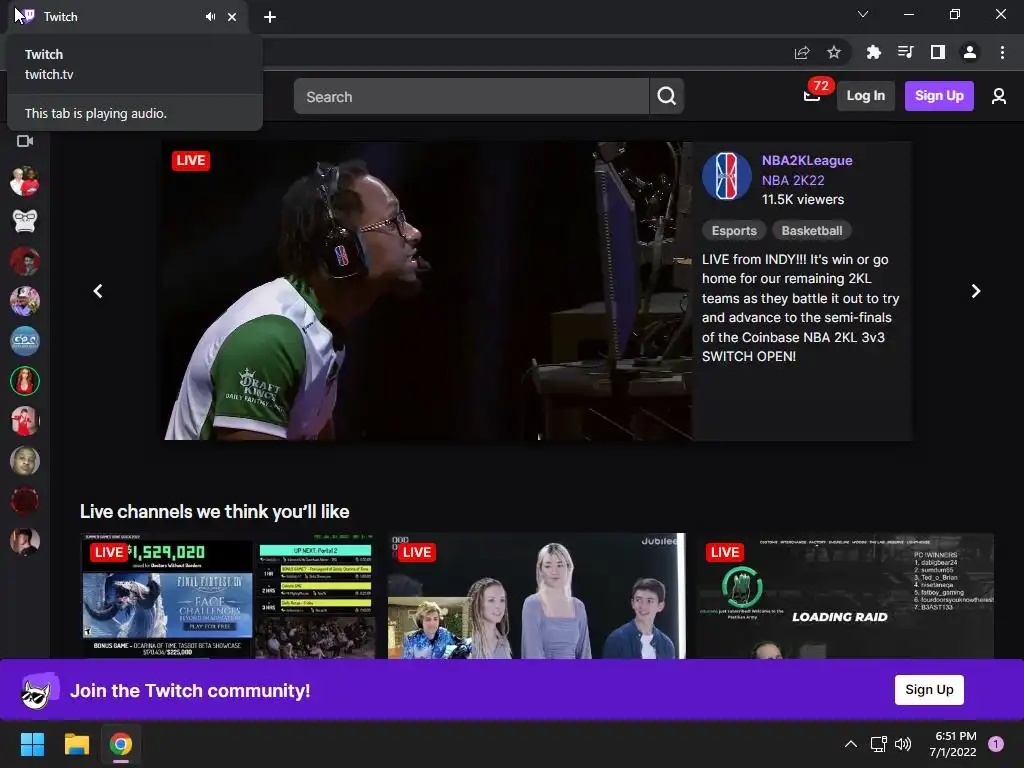Open the third sidebar channel avatar with red background

pos(25,261)
